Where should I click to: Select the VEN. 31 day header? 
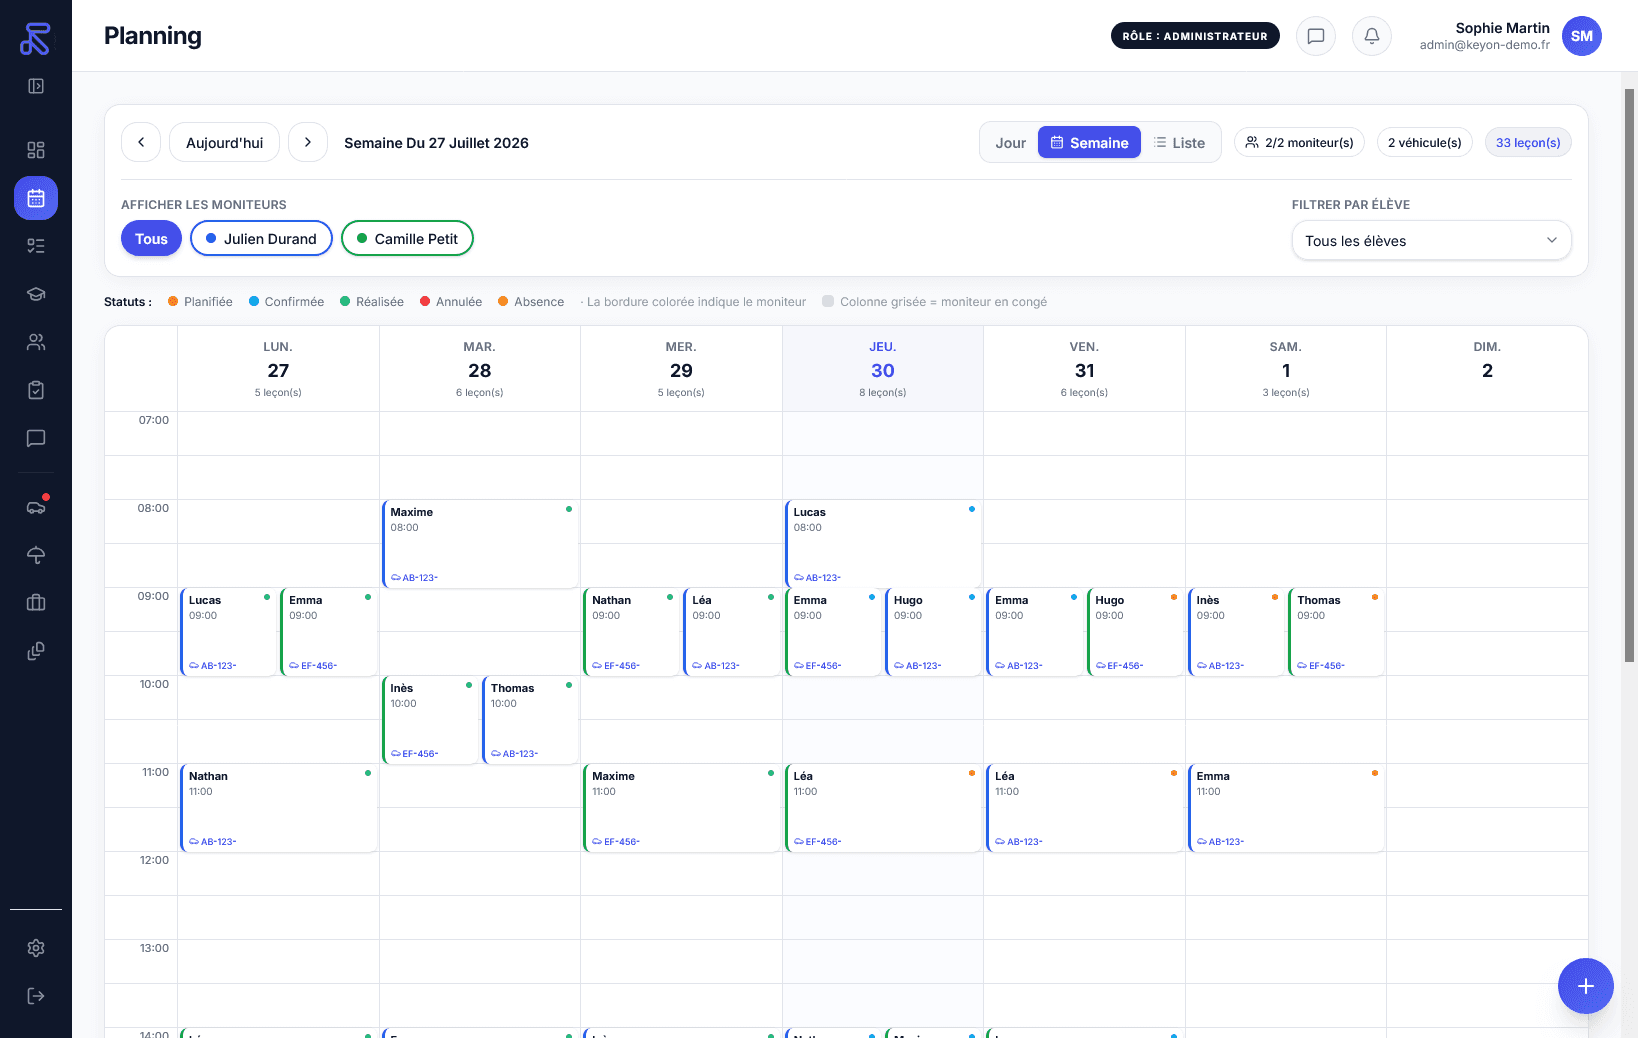point(1084,369)
